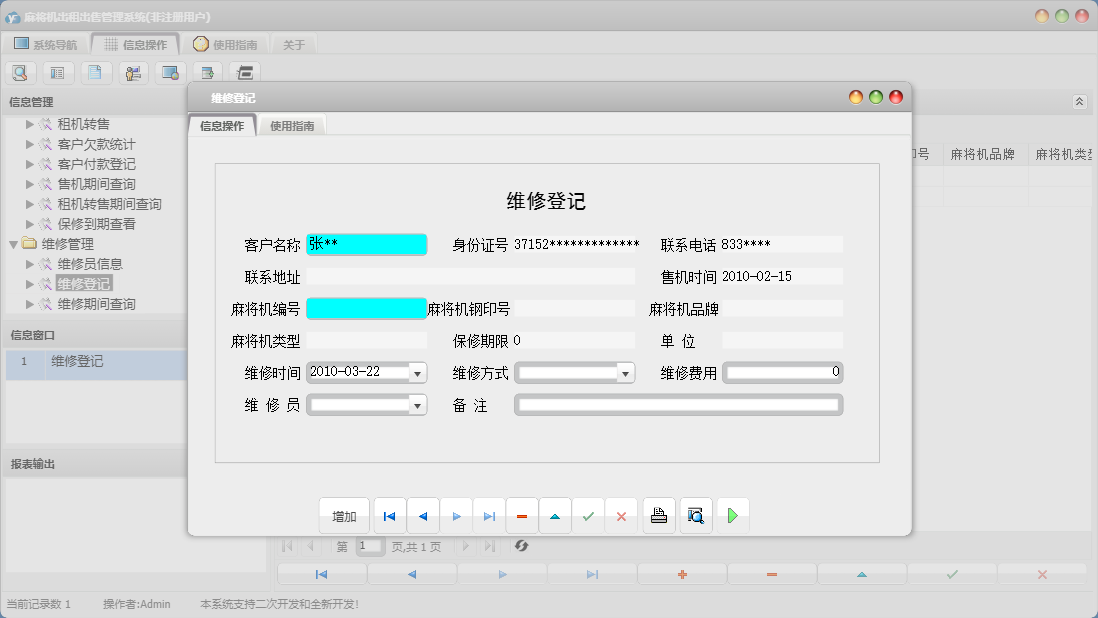Select the personnel management toolbar icon
The height and width of the screenshot is (618, 1098).
point(132,72)
